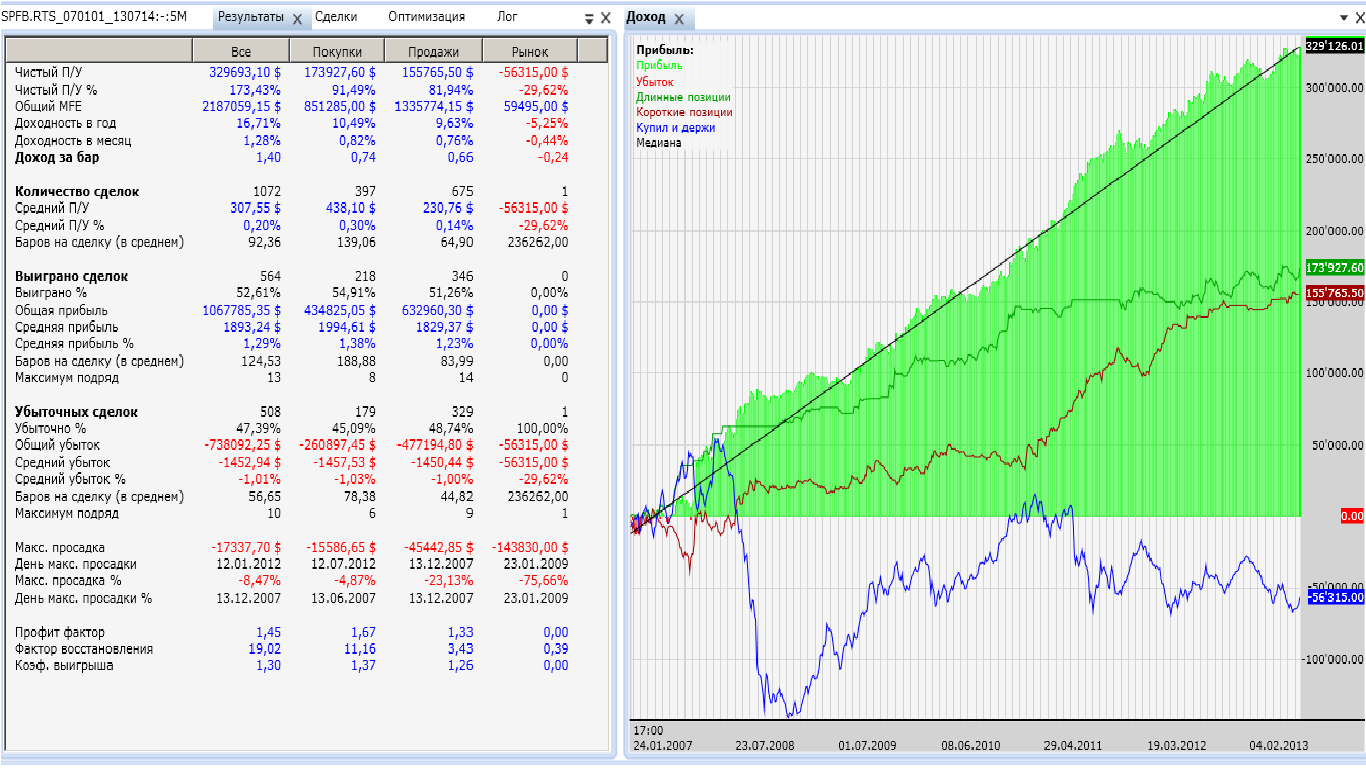The width and height of the screenshot is (1366, 768).
Task: Click the Все column header
Action: pyautogui.click(x=241, y=51)
